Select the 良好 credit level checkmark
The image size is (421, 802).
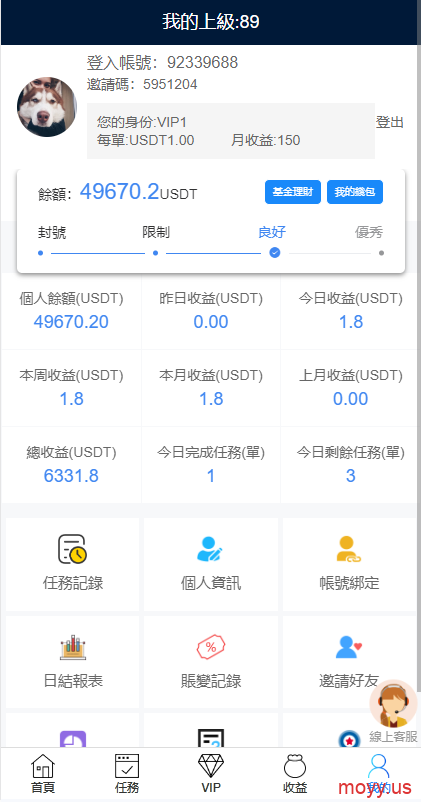275,253
